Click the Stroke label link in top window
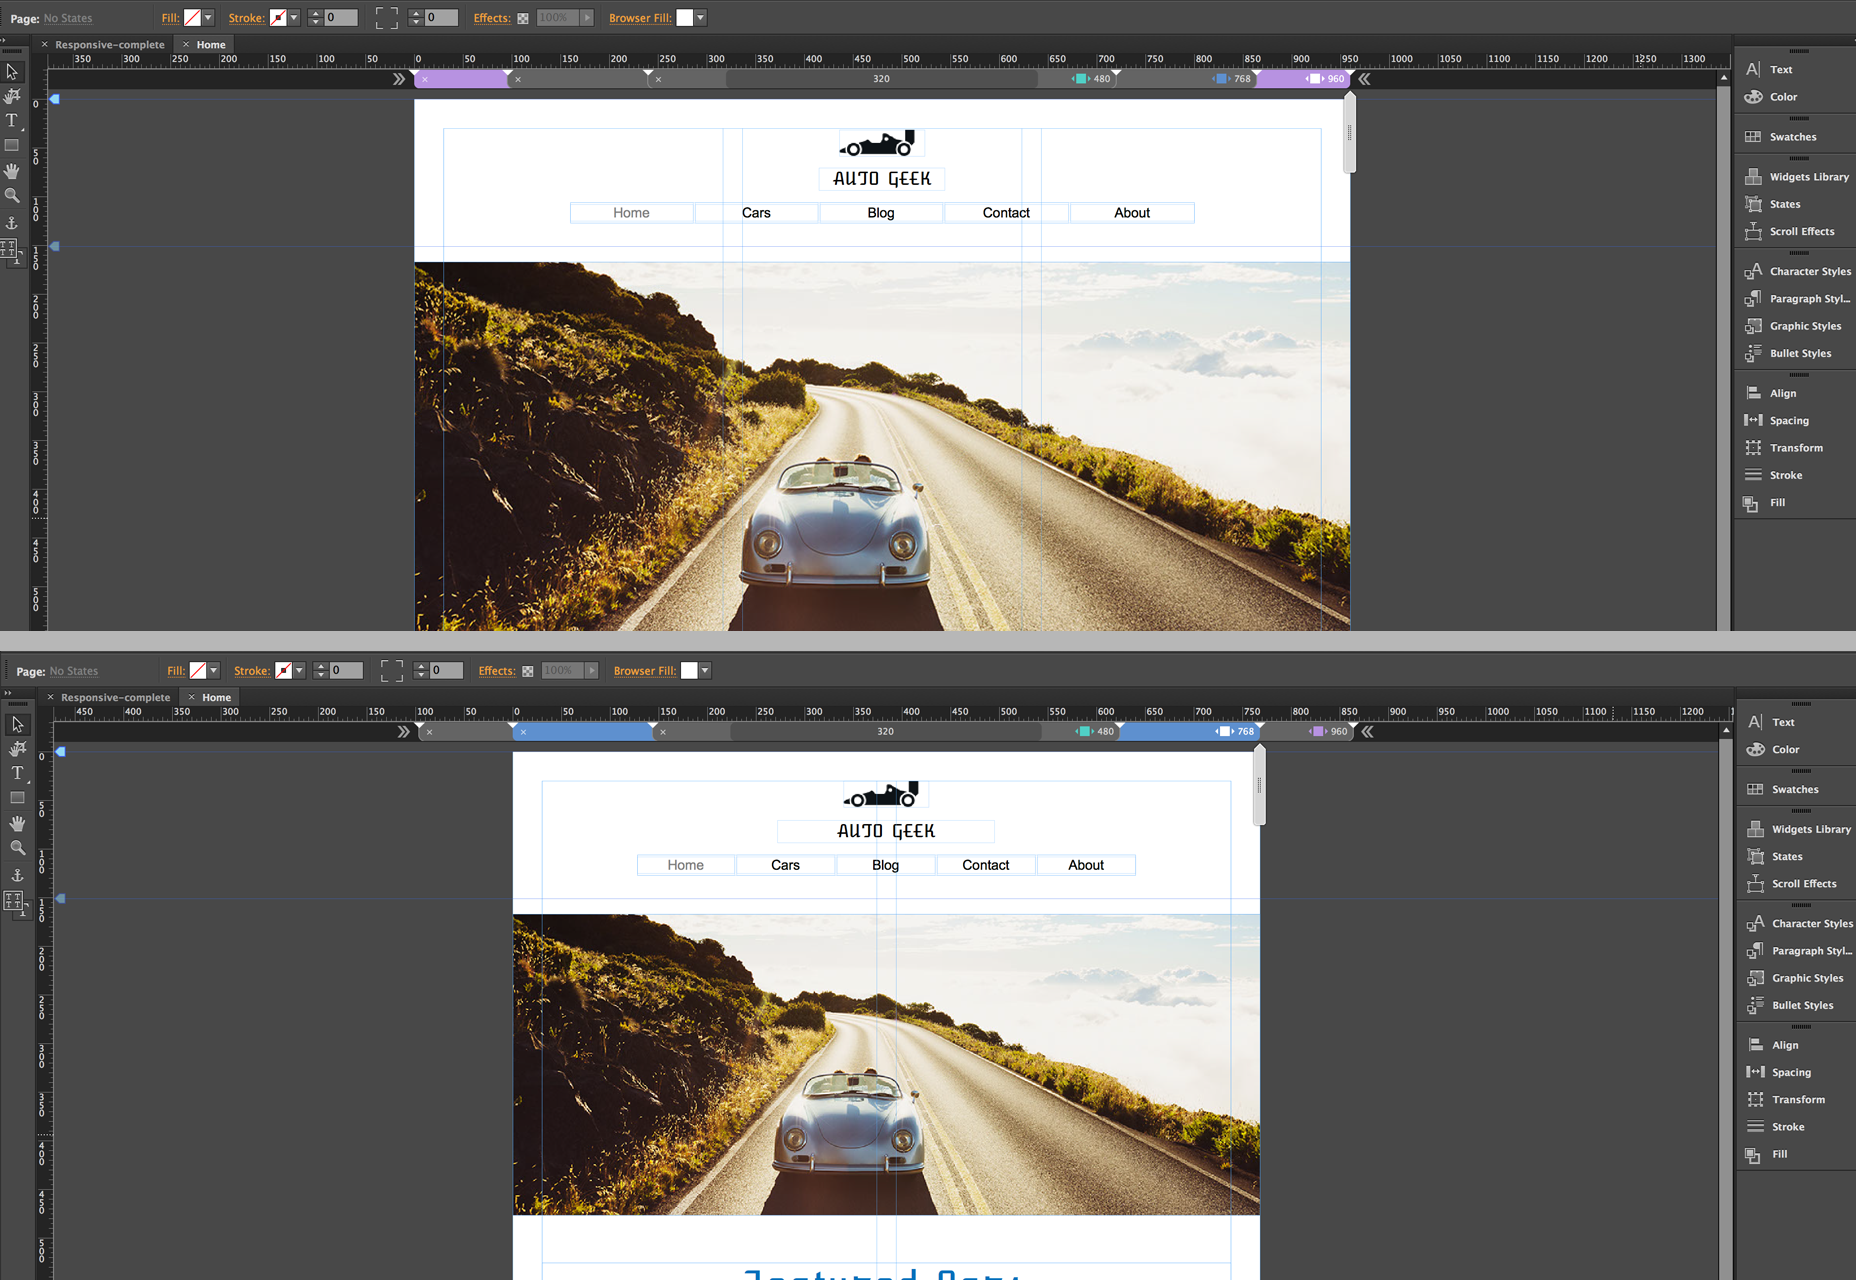This screenshot has width=1856, height=1280. pyautogui.click(x=246, y=18)
